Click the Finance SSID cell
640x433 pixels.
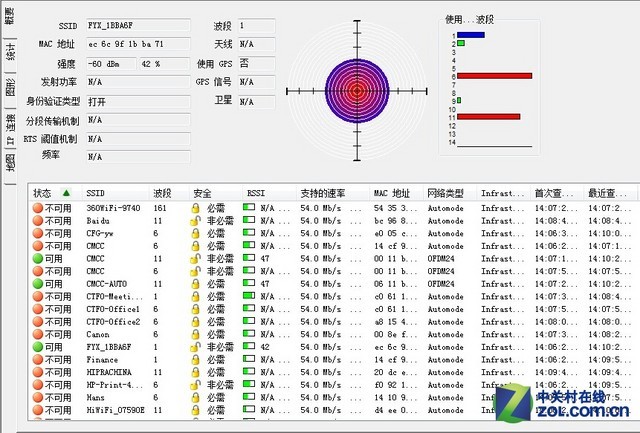pyautogui.click(x=102, y=360)
